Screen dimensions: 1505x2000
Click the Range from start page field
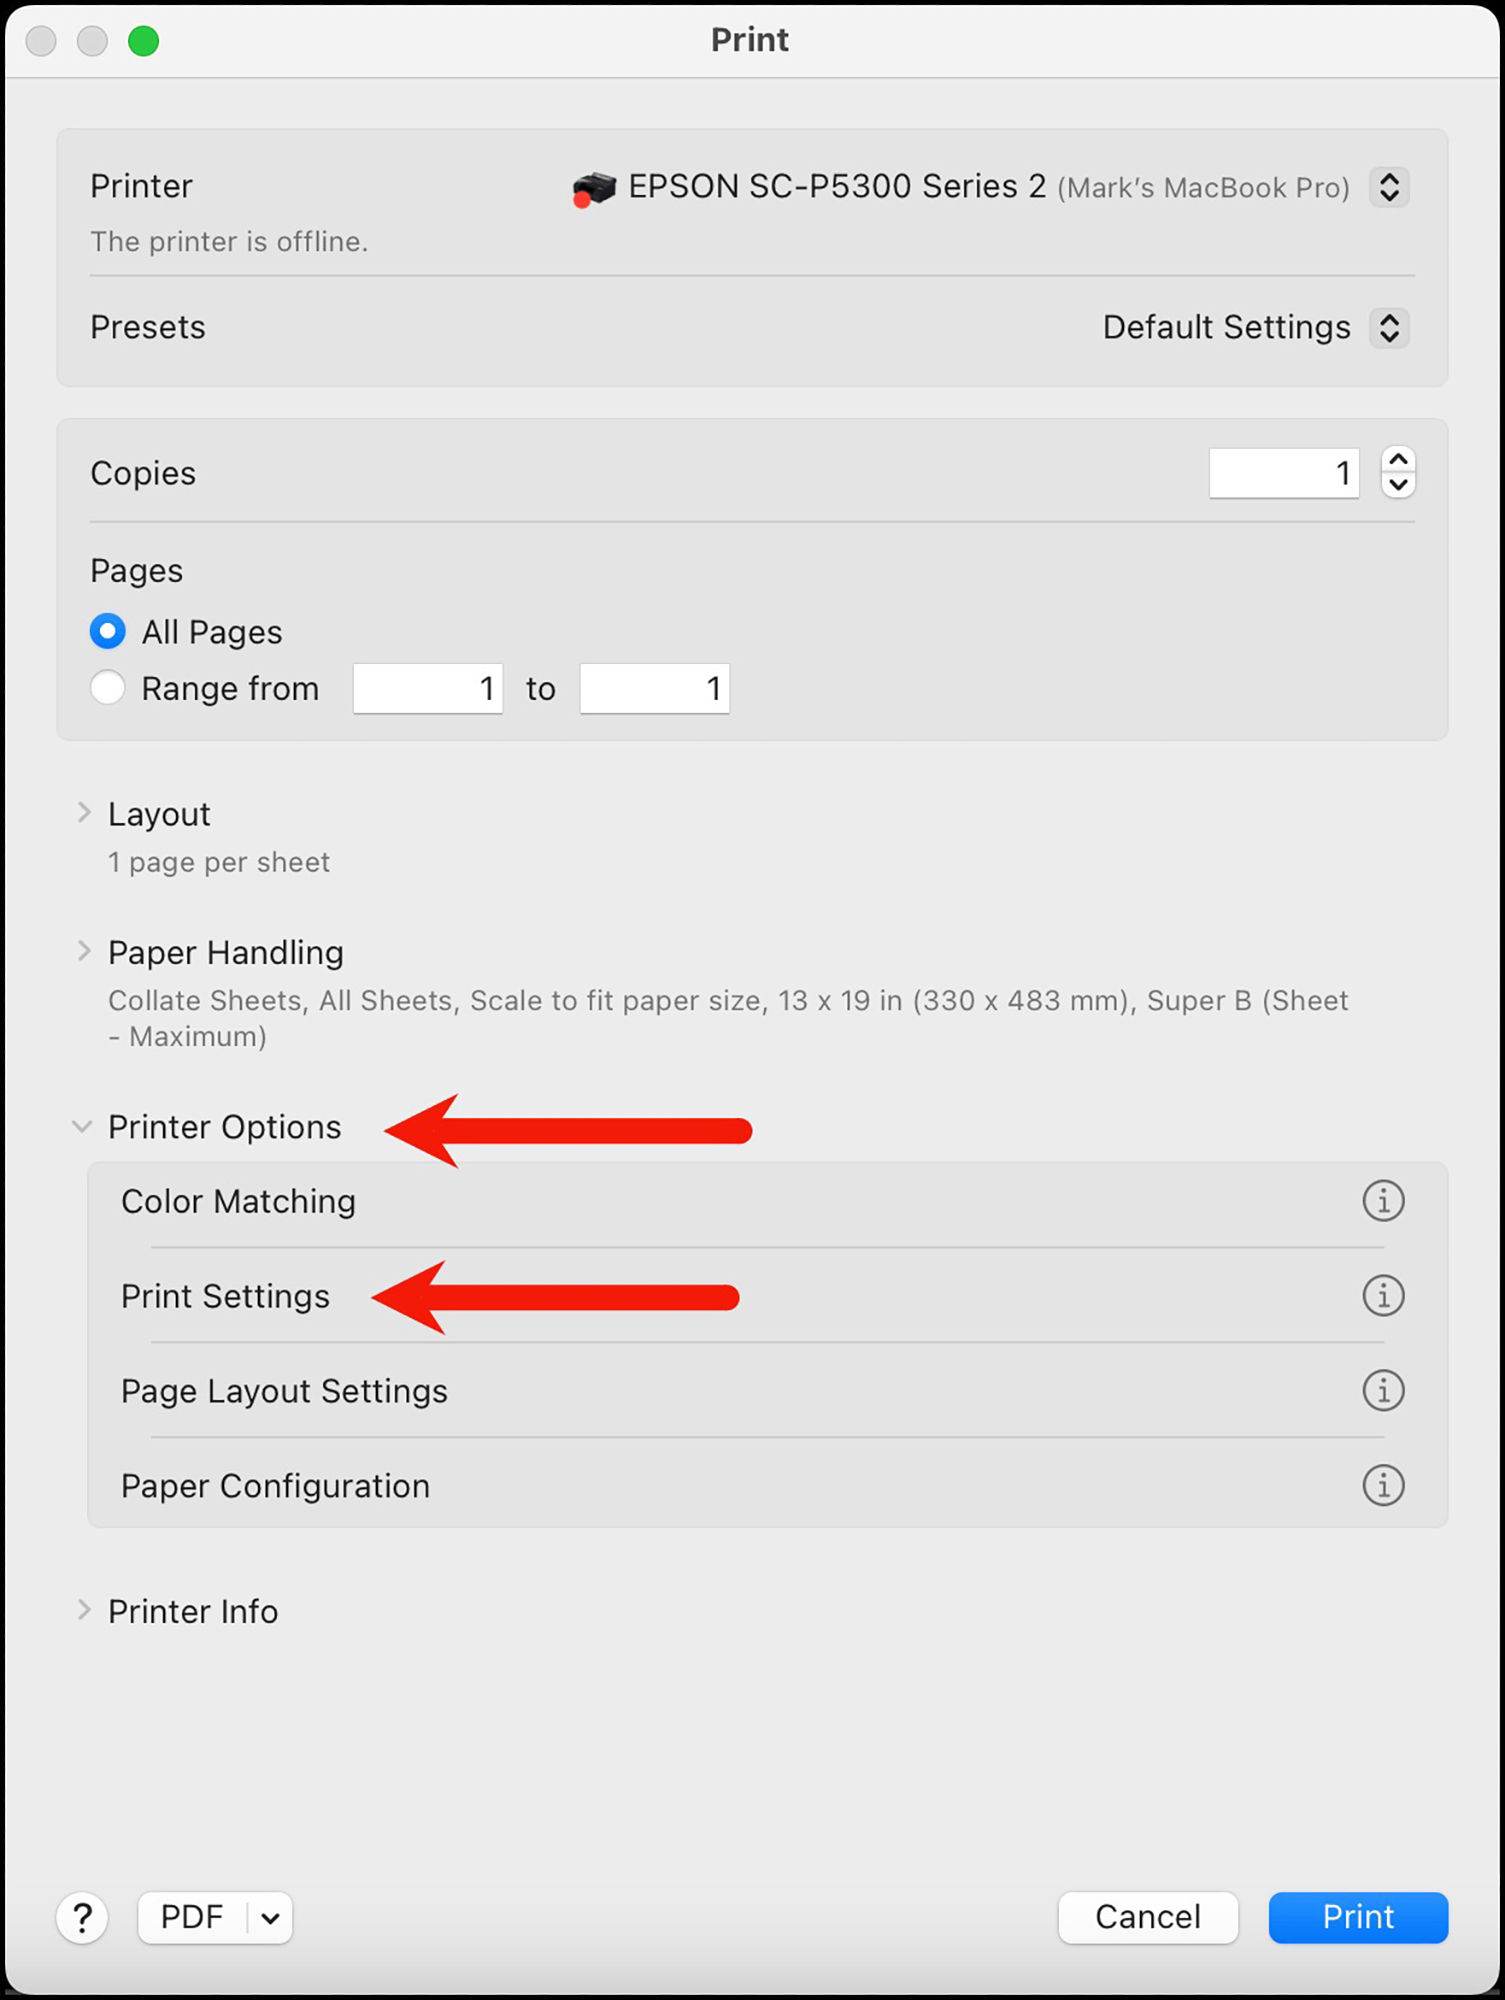(x=428, y=688)
